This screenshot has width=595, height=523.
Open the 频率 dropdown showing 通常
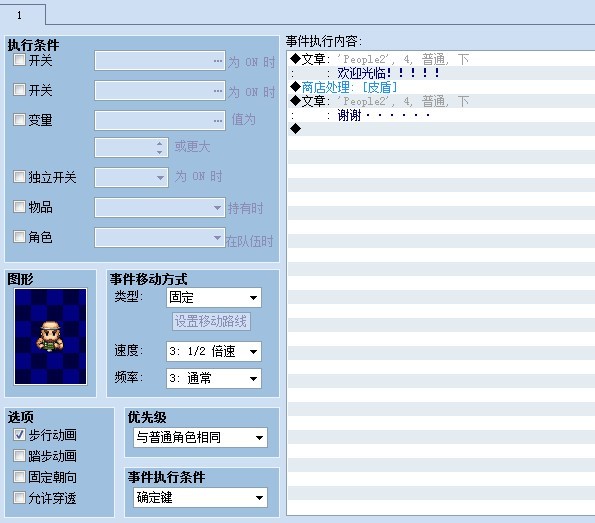tap(214, 378)
